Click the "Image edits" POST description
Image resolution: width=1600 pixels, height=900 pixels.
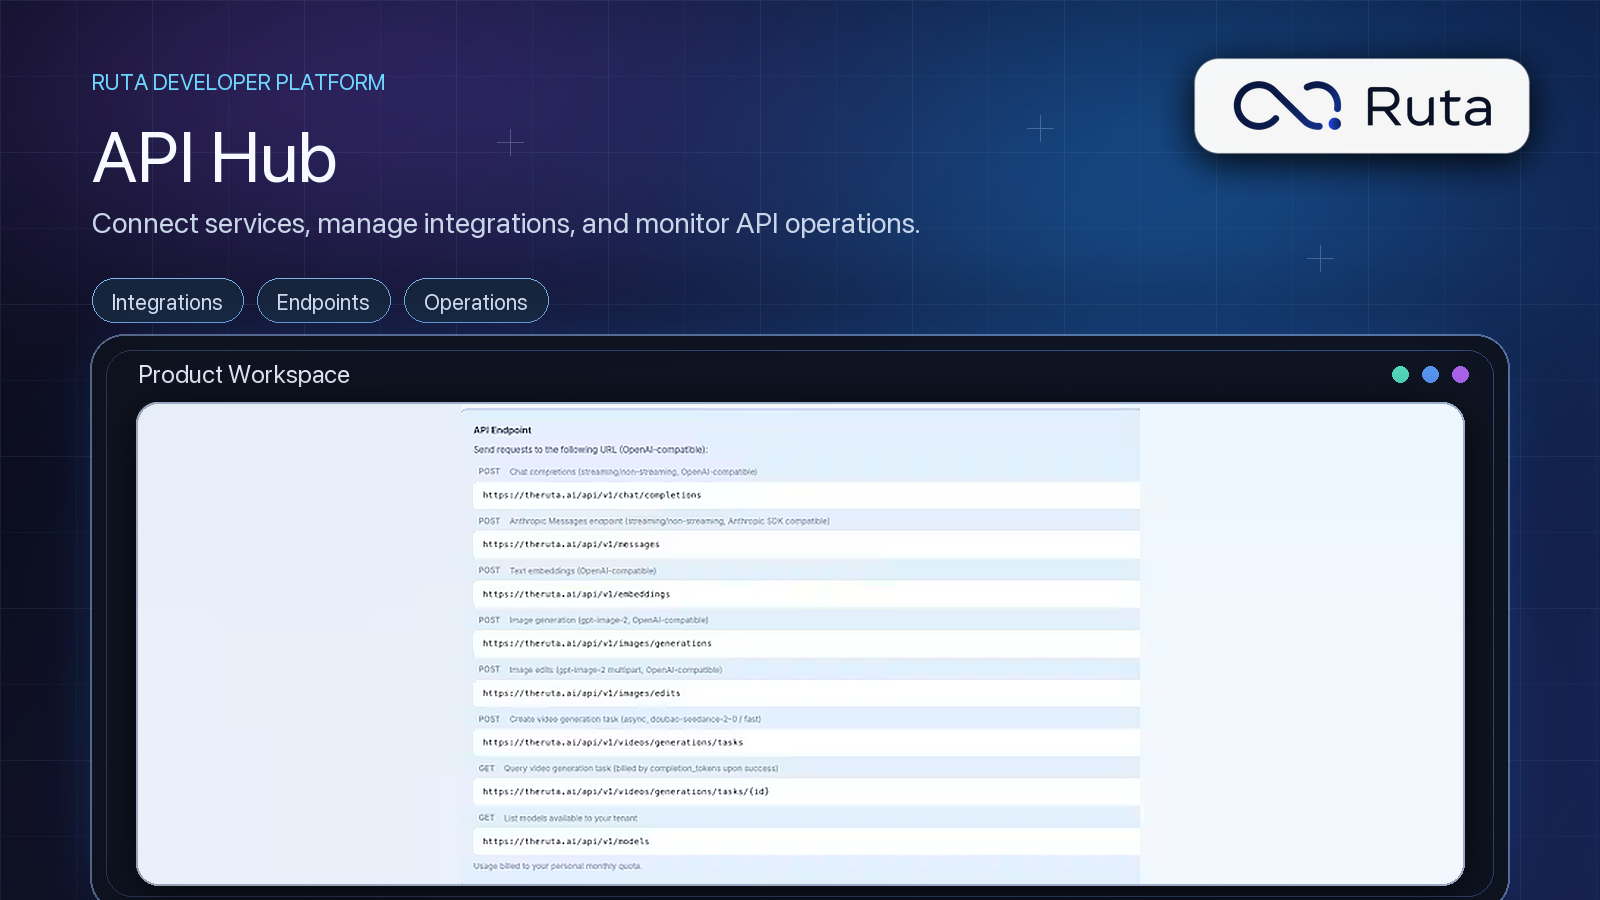click(x=615, y=670)
